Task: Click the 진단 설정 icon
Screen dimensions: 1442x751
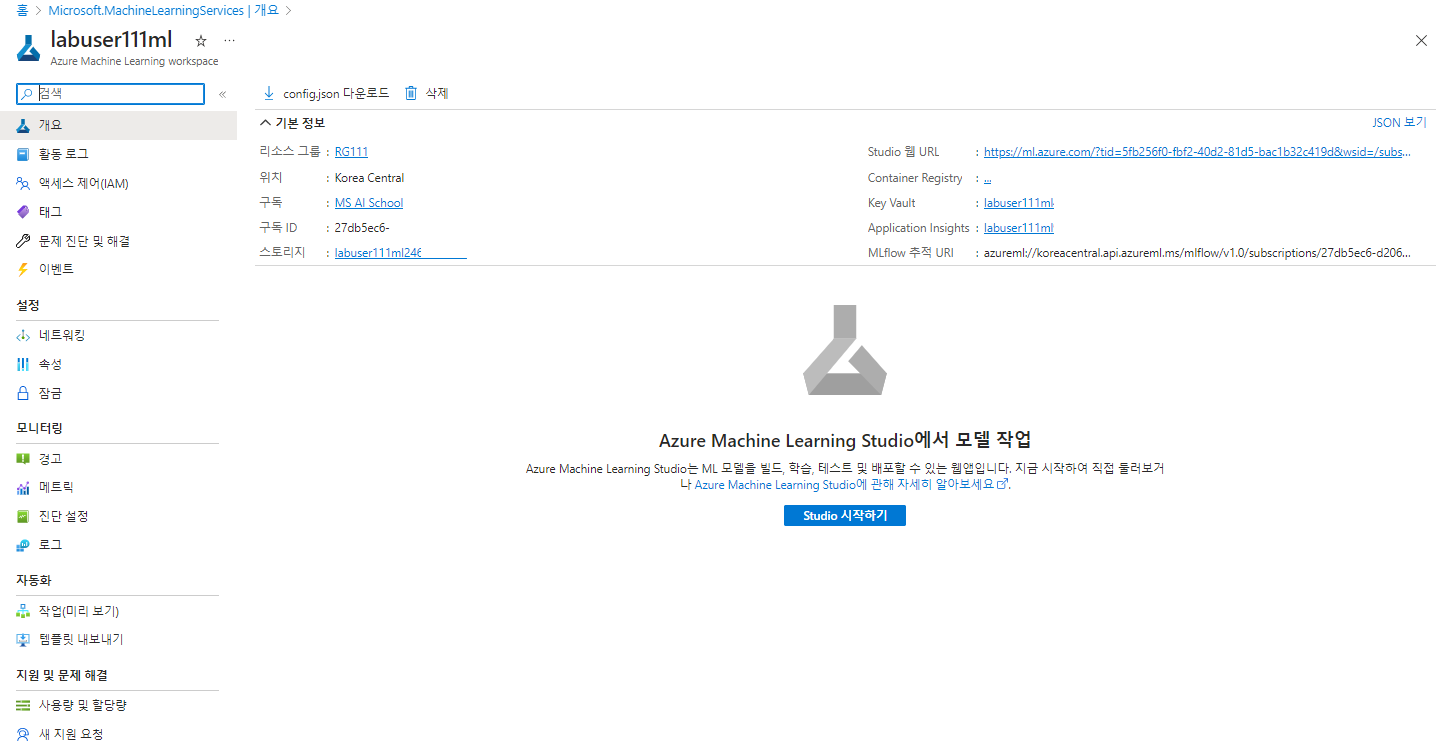Action: (x=23, y=516)
